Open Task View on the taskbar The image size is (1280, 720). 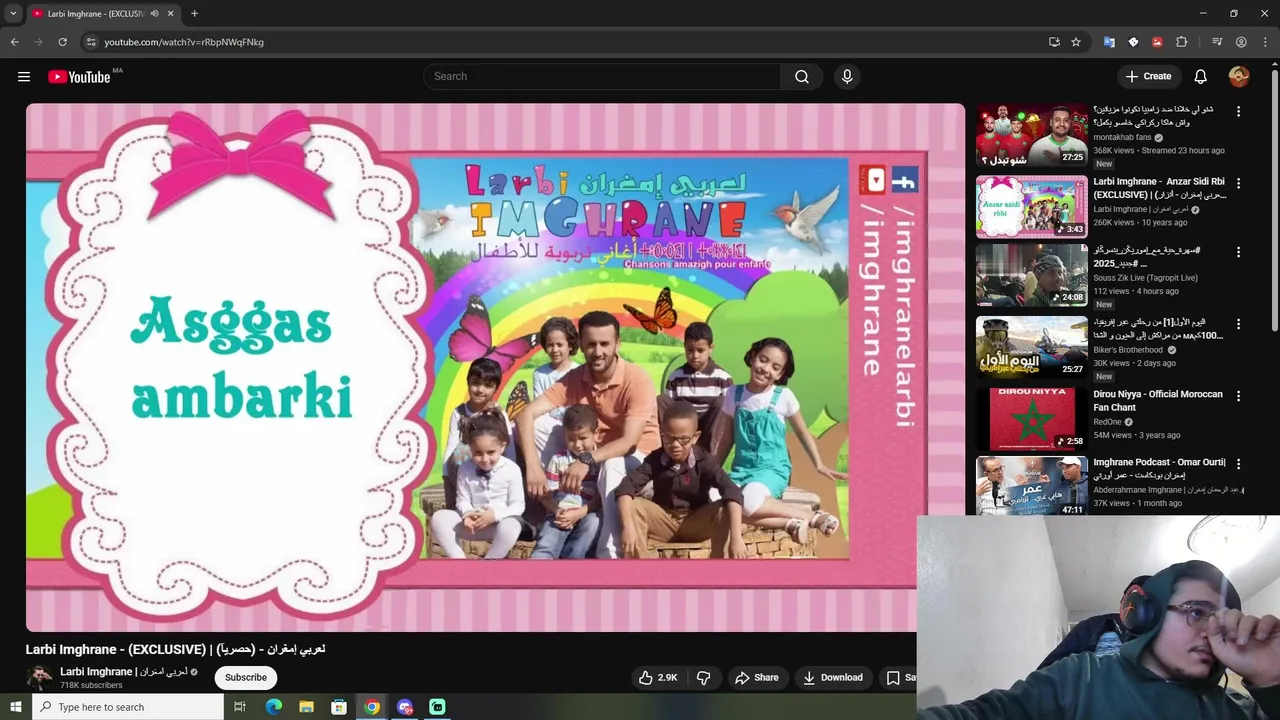pos(240,707)
